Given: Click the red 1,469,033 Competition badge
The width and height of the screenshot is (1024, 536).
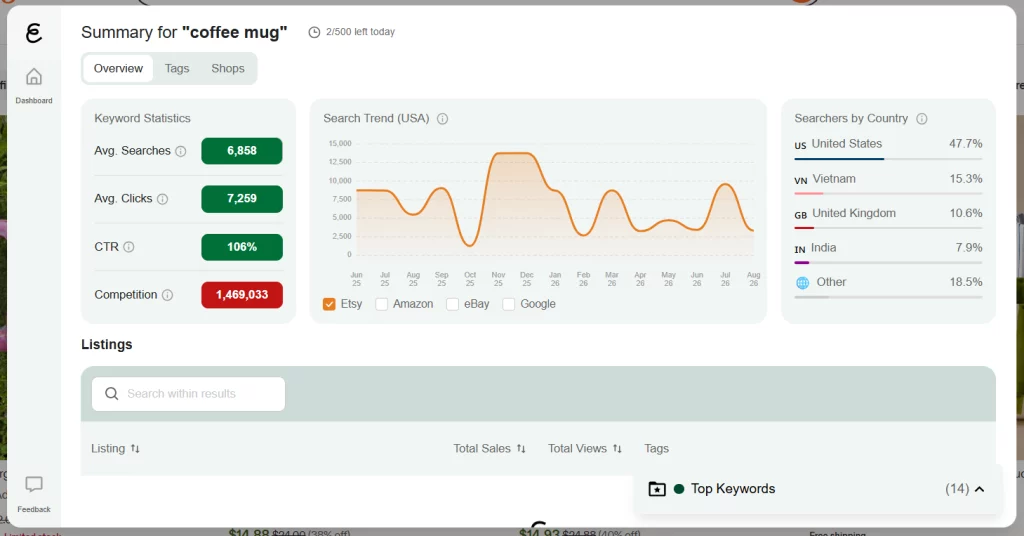Looking at the screenshot, I should (x=242, y=294).
